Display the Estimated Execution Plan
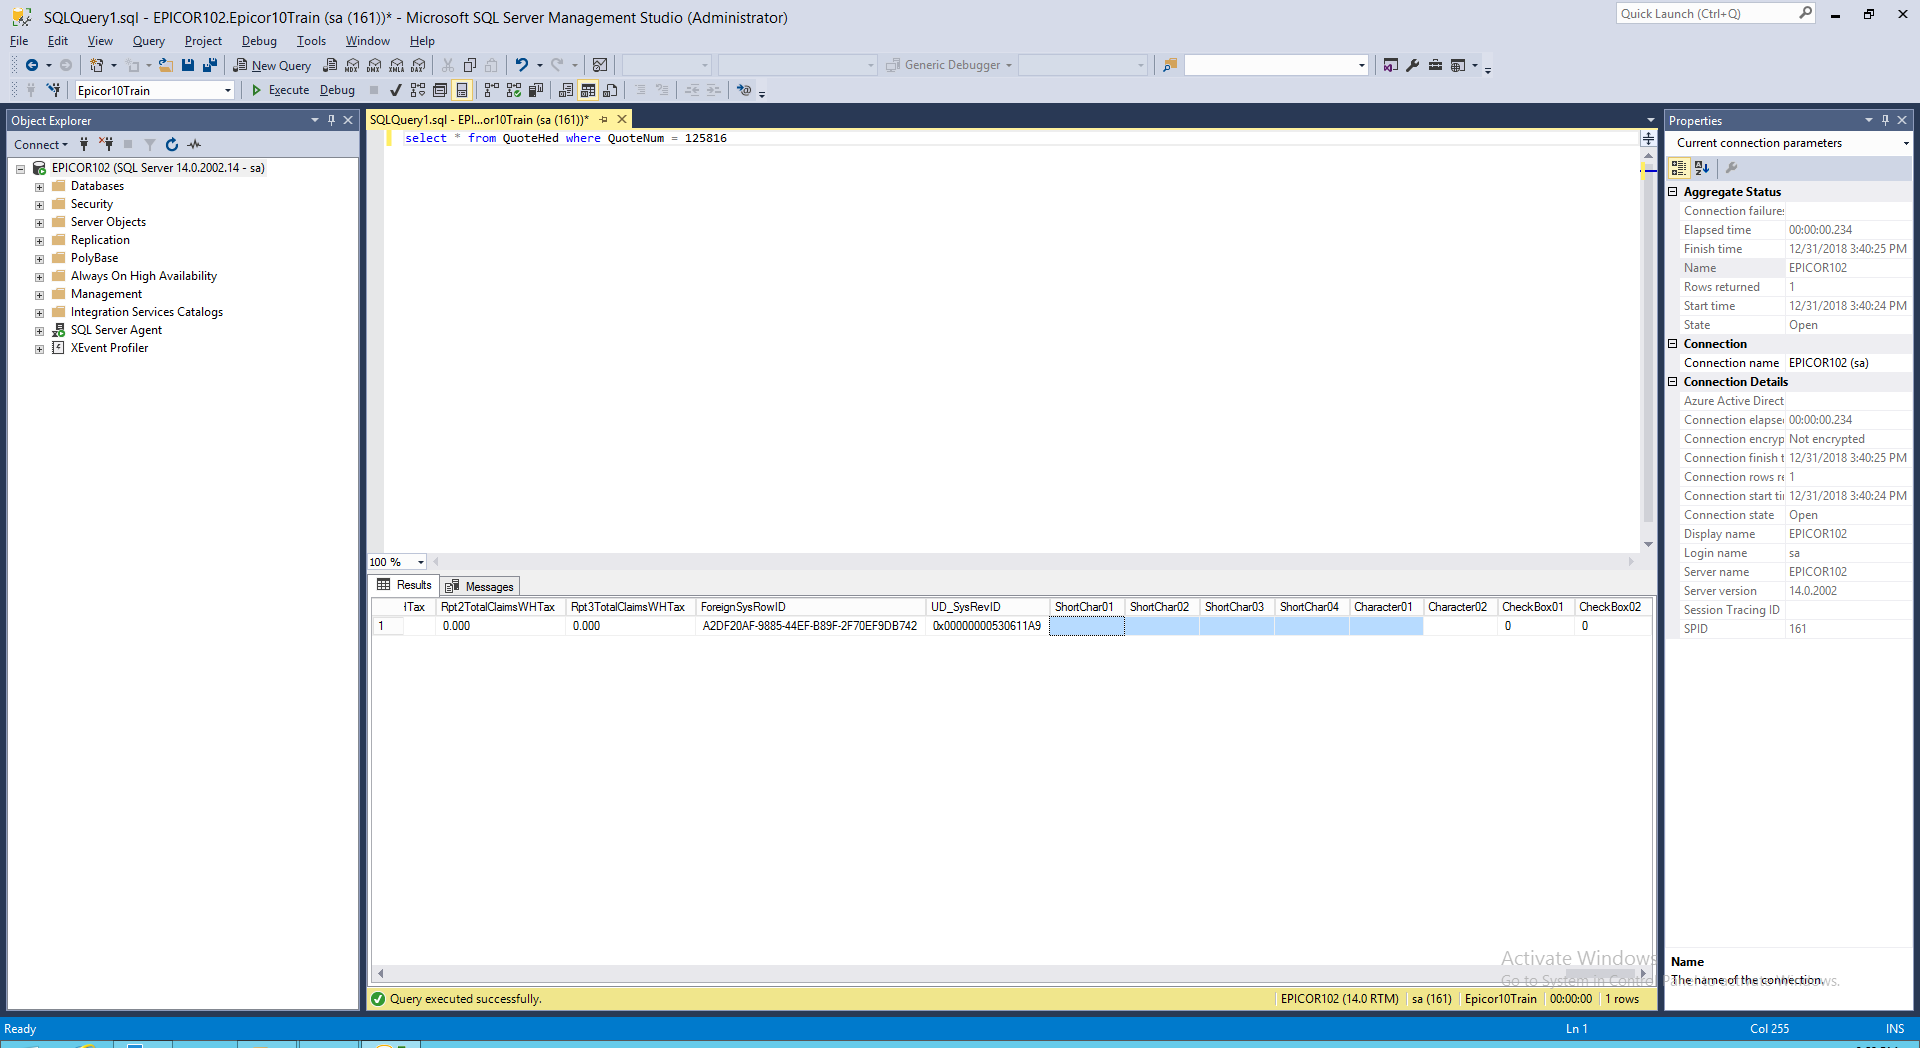Viewport: 1920px width, 1048px height. [x=418, y=90]
